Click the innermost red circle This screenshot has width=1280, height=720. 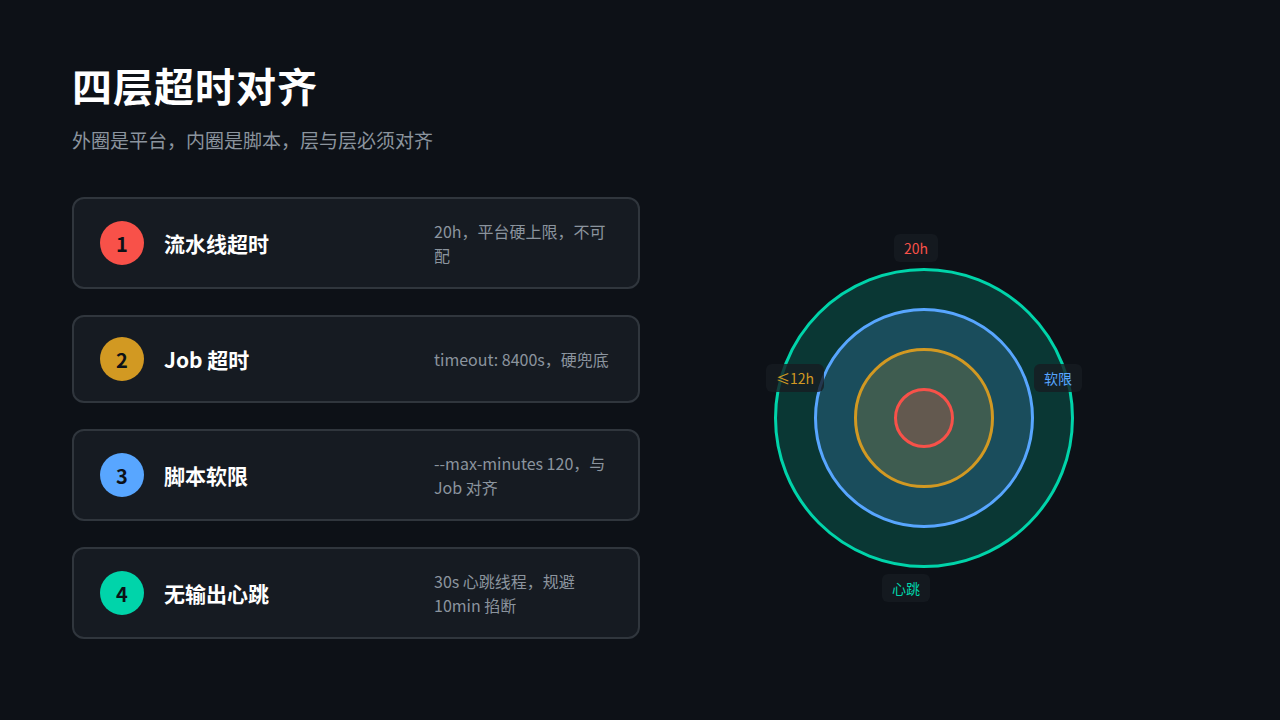(x=924, y=418)
